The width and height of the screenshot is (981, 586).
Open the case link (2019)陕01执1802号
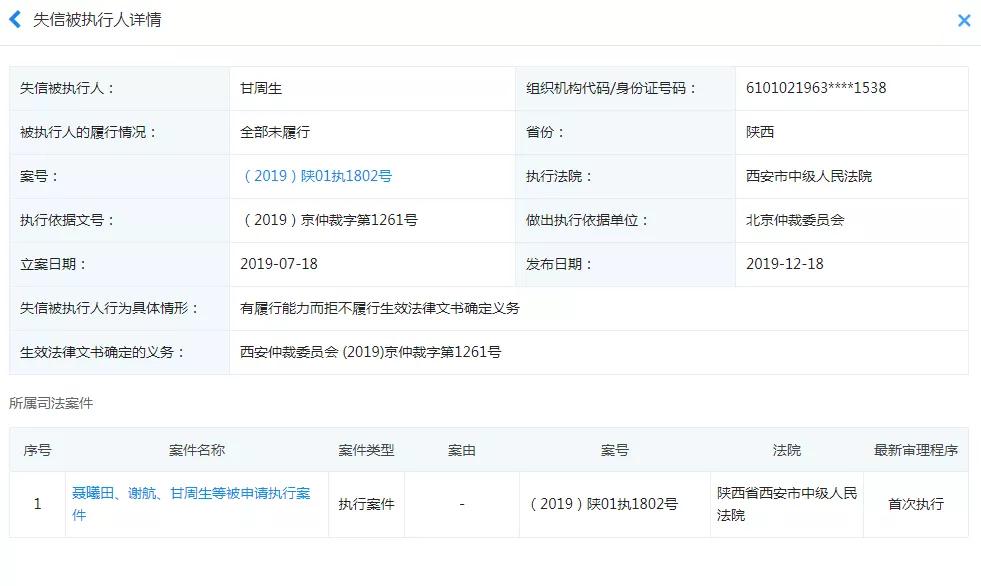point(315,176)
